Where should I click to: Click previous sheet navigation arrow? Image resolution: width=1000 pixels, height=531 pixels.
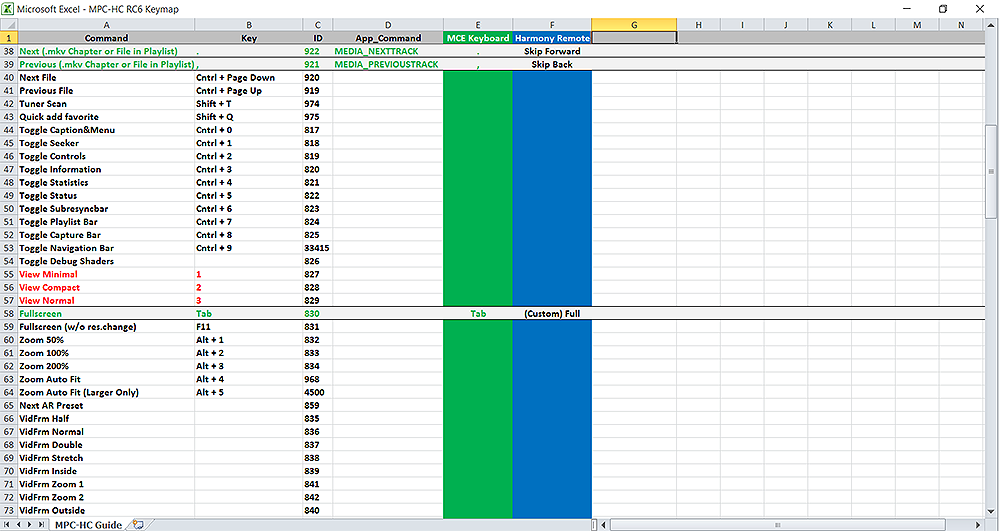18,525
